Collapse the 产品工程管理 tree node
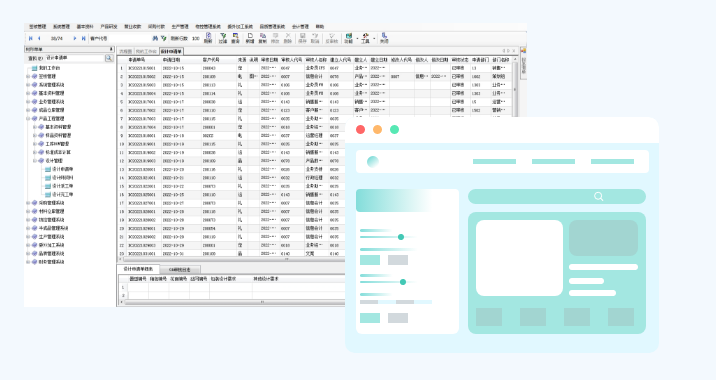Viewport: 716px width, 380px height. coord(28,118)
